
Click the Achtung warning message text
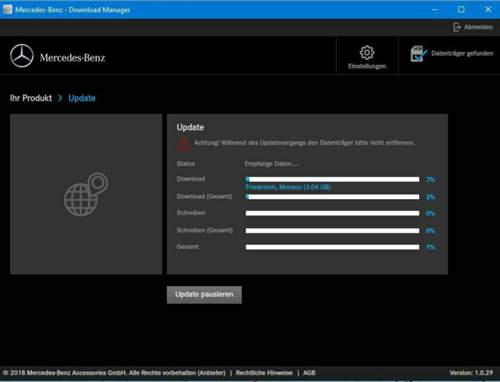tap(304, 143)
